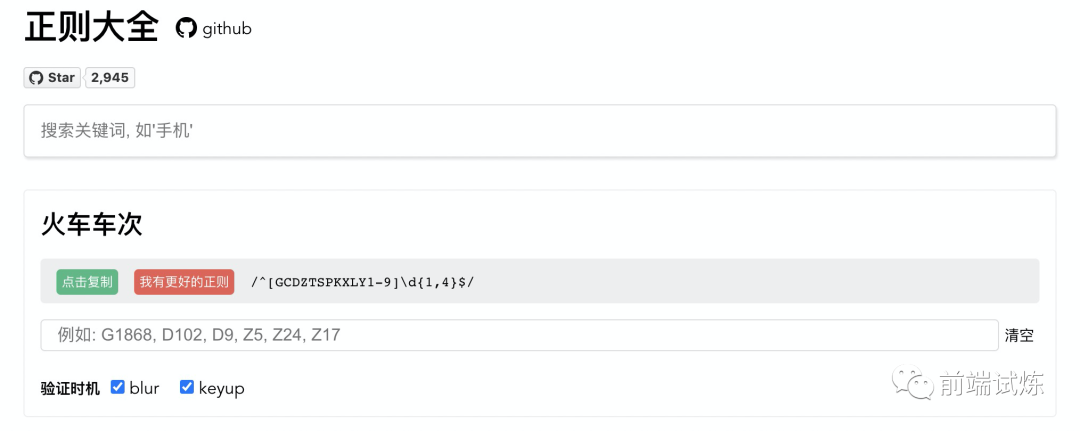Click the 验证时机 label

click(x=70, y=388)
